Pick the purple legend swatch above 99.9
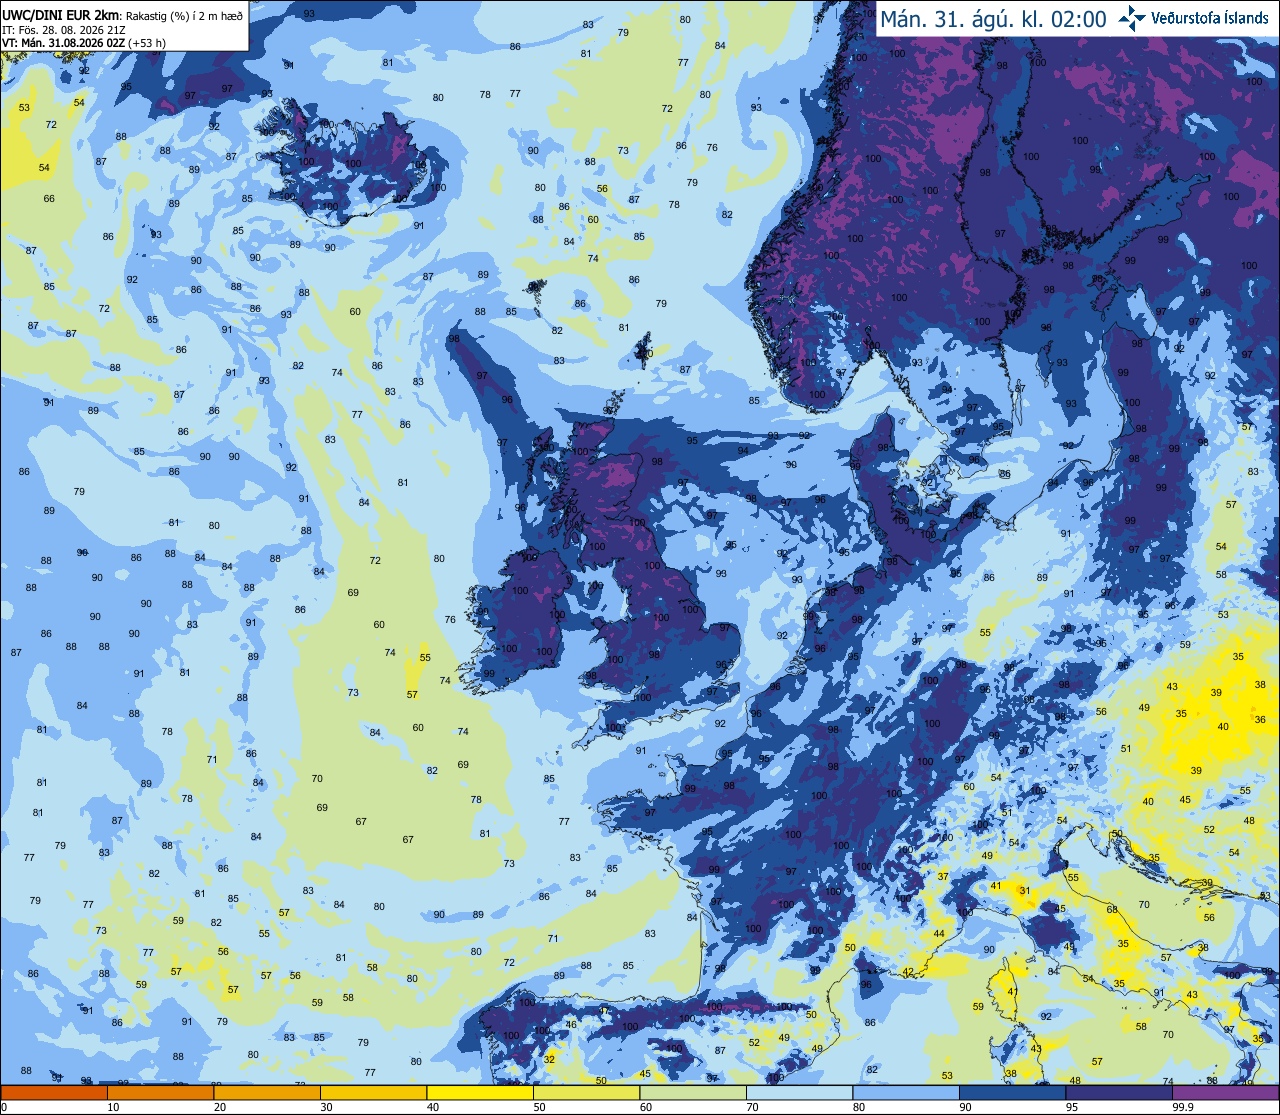 [1225, 1092]
